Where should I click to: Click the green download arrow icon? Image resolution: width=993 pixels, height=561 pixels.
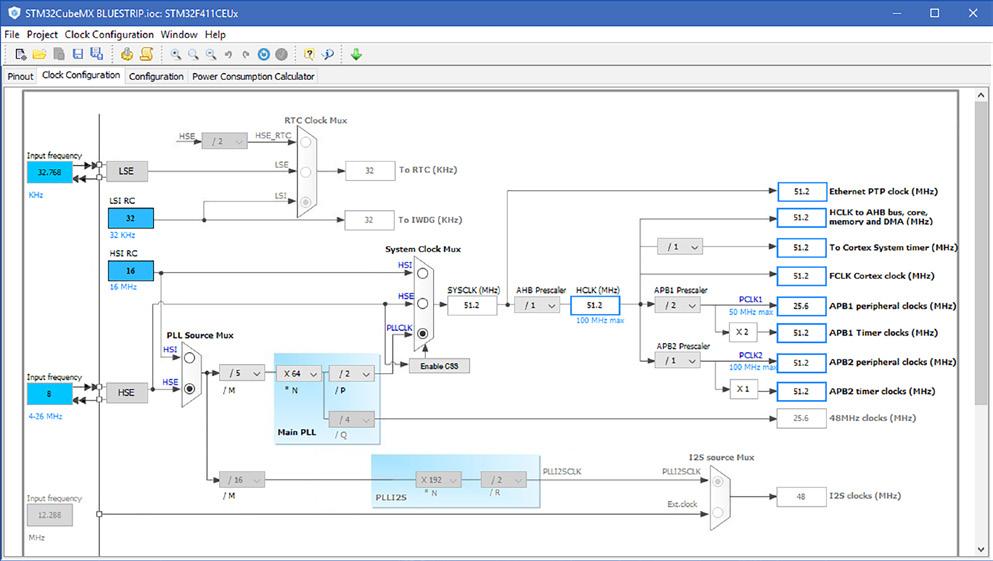tap(356, 54)
